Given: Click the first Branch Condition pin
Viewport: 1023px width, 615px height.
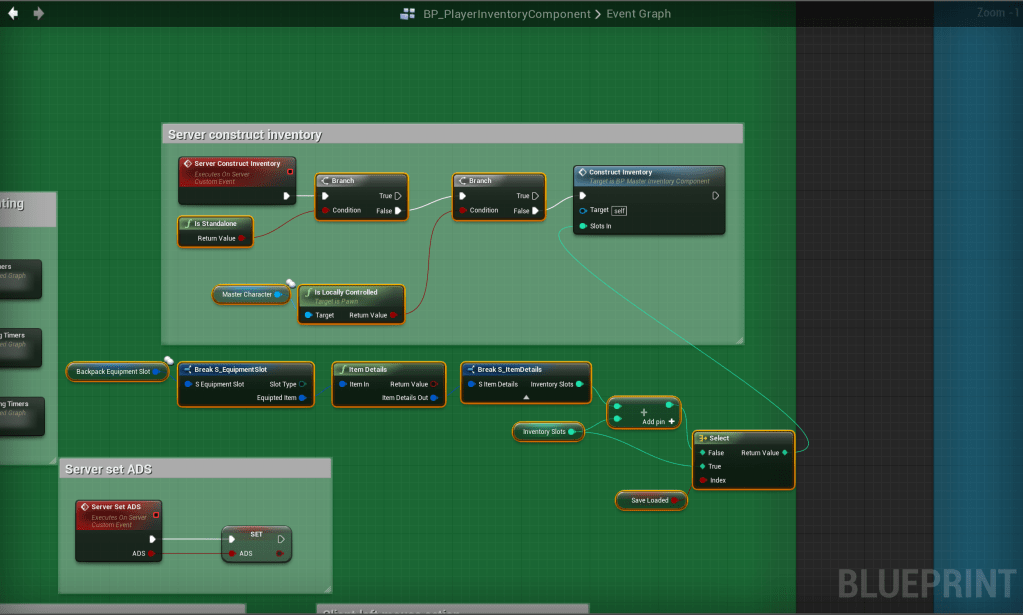Looking at the screenshot, I should pos(325,210).
